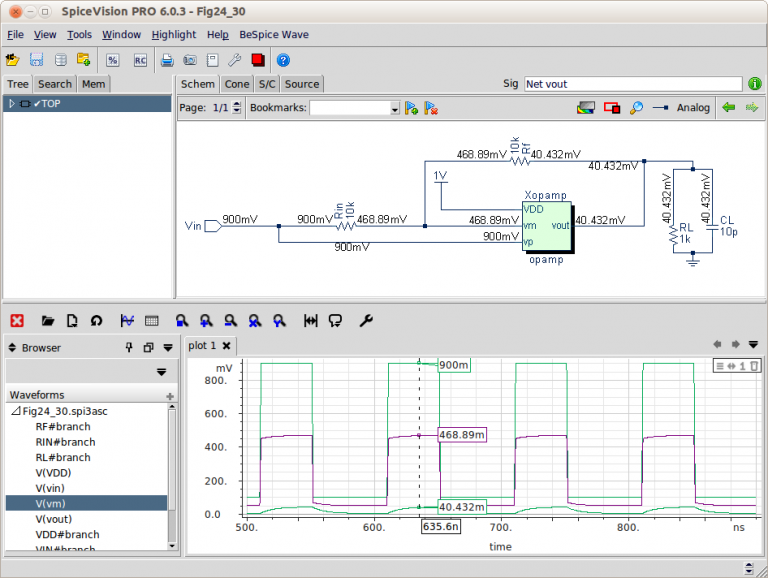
Task: Click the printer icon in the toolbar
Action: click(168, 60)
